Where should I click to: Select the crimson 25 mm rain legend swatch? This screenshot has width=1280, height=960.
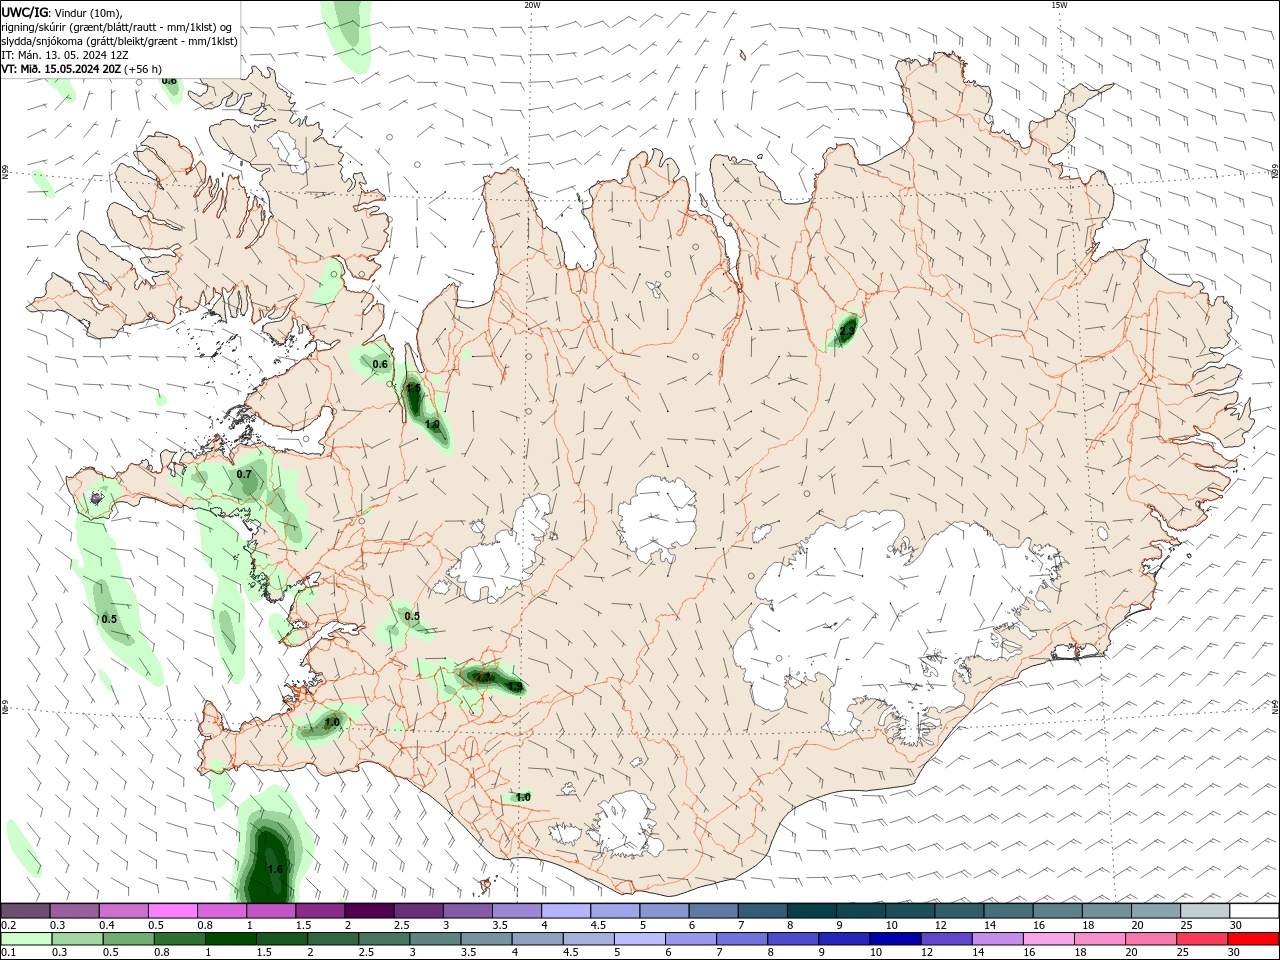[x=1203, y=939]
